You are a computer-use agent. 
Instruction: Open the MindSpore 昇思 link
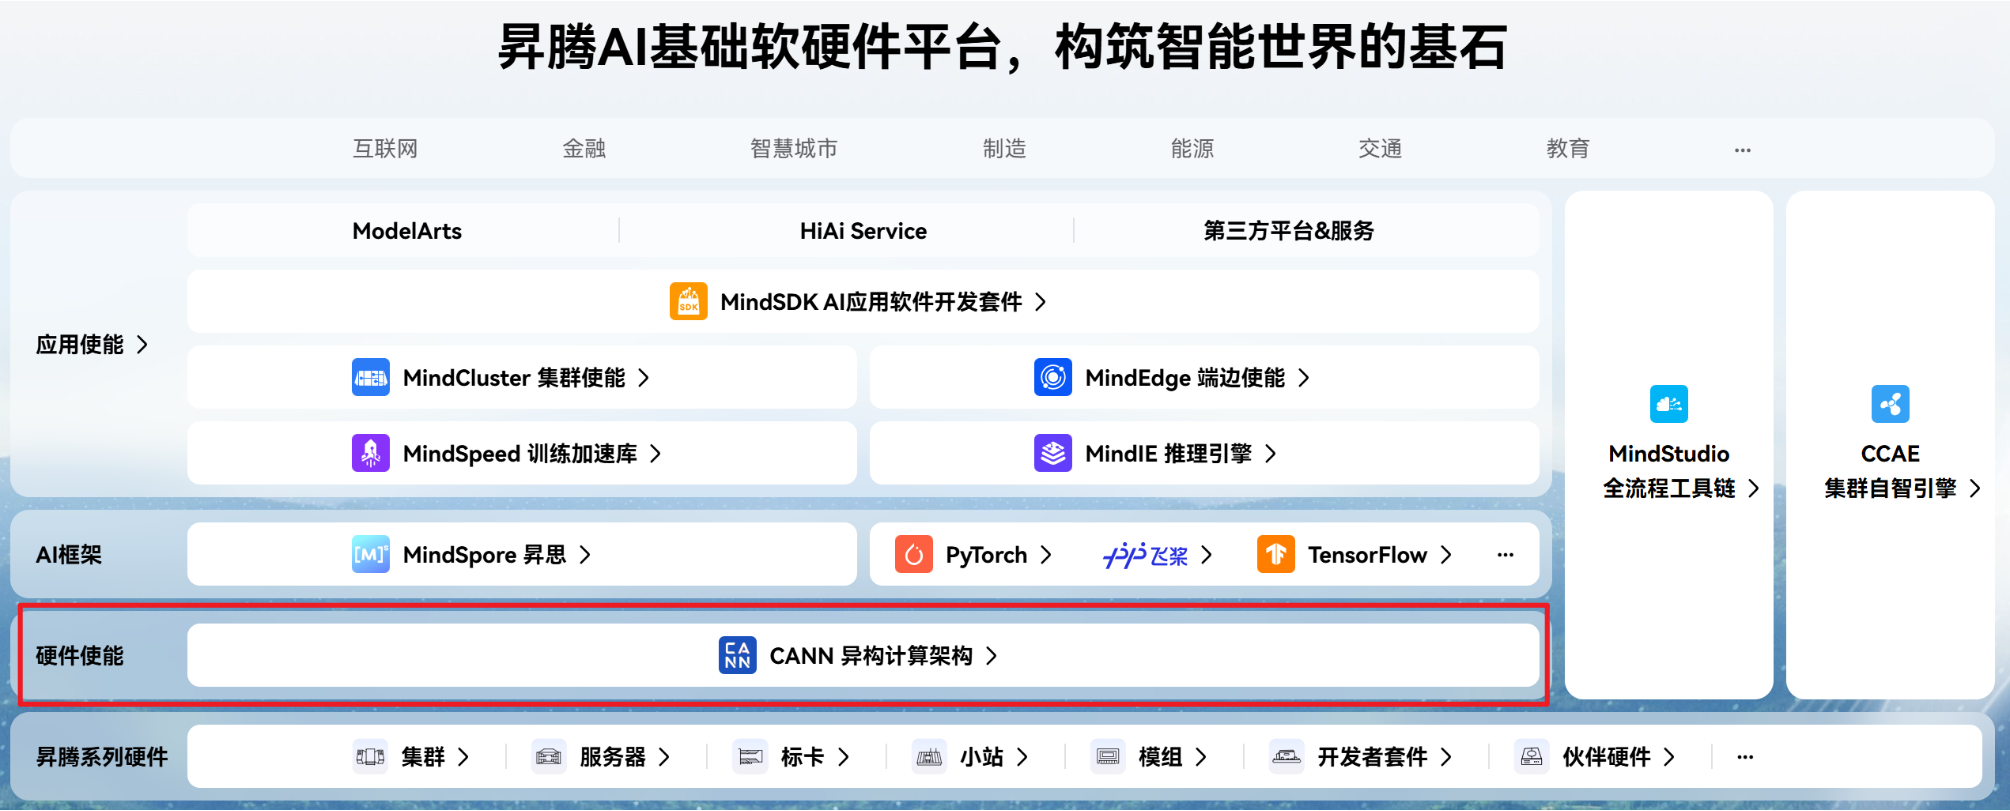point(485,555)
